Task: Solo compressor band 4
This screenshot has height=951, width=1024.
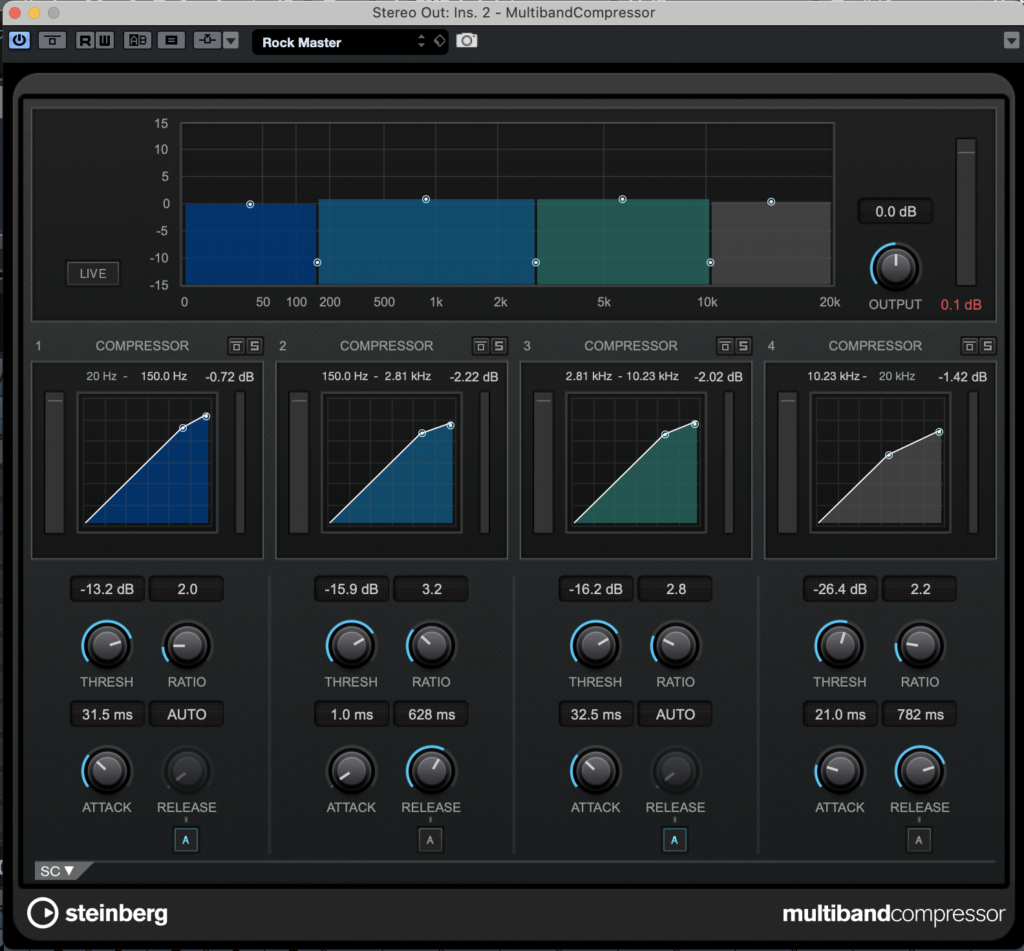Action: coord(987,346)
